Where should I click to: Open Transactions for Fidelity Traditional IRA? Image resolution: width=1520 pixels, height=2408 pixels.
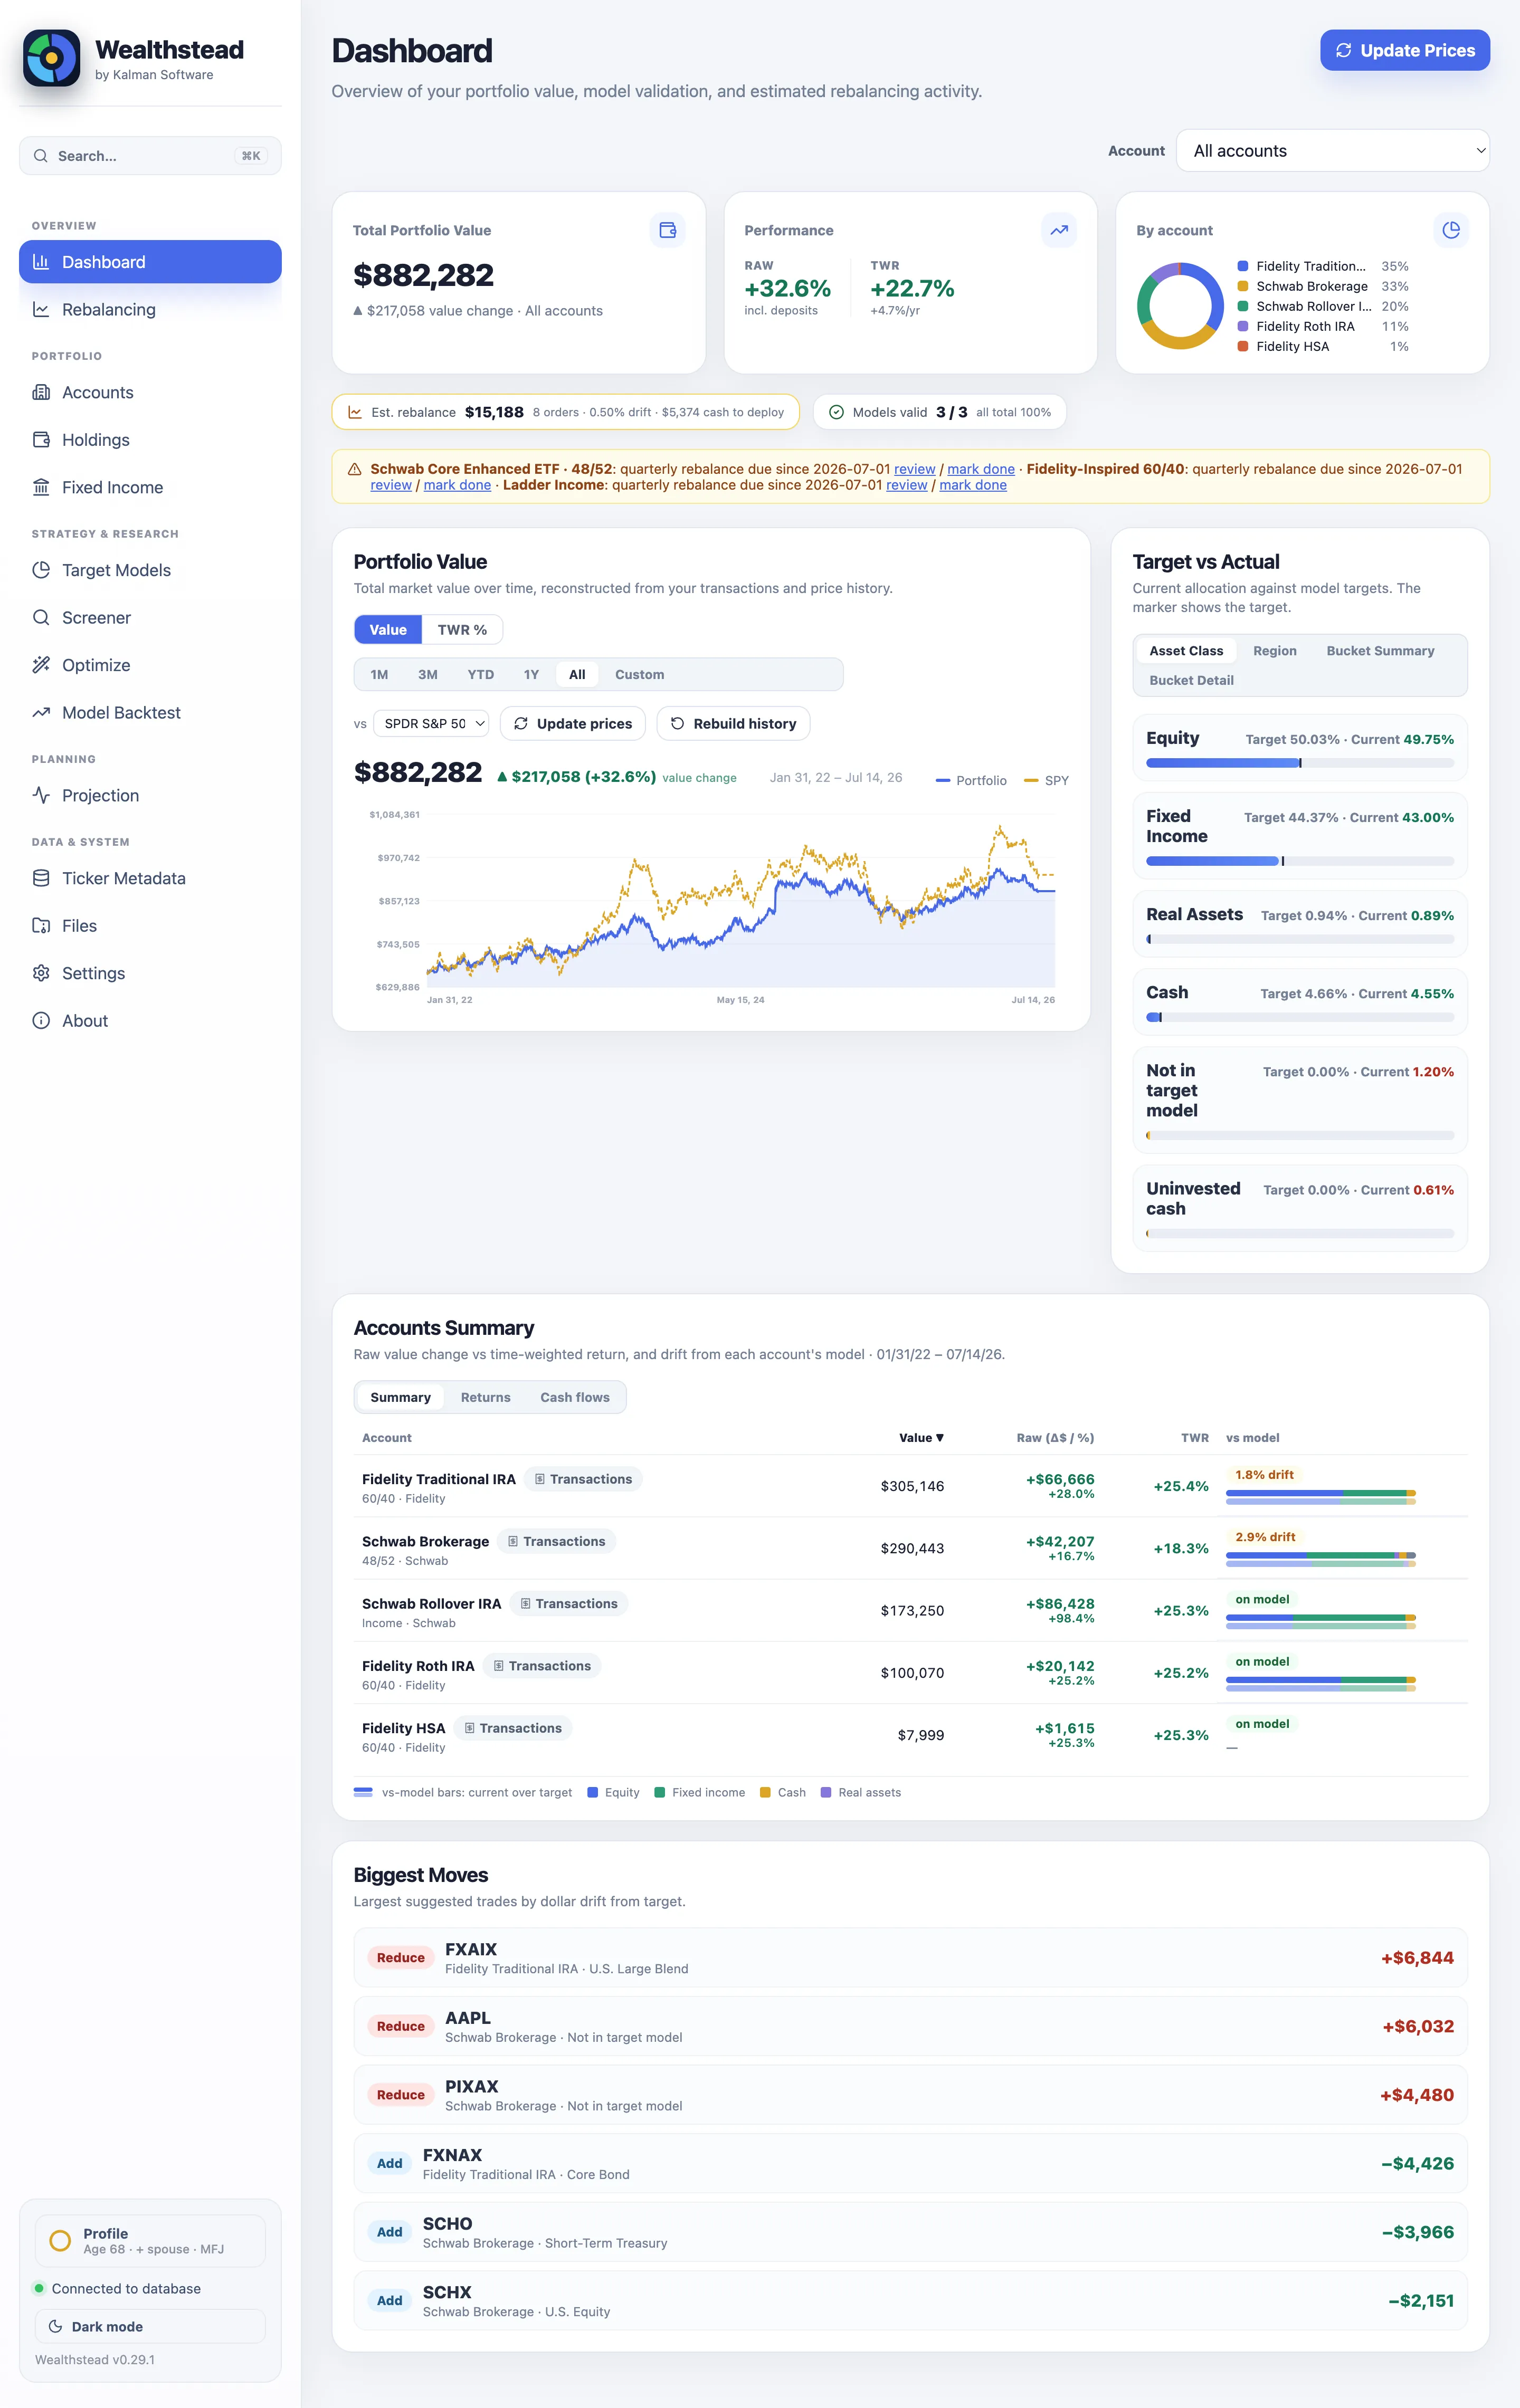click(583, 1479)
